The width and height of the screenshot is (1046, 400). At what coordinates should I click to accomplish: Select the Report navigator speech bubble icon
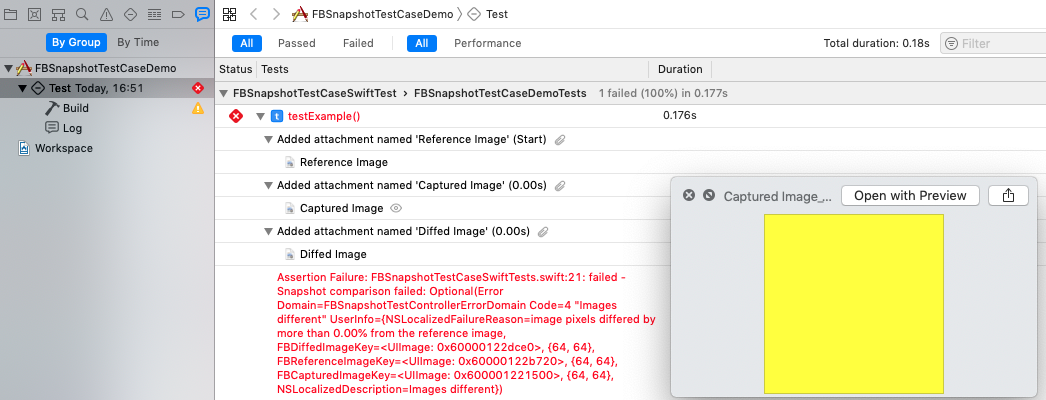tap(202, 14)
